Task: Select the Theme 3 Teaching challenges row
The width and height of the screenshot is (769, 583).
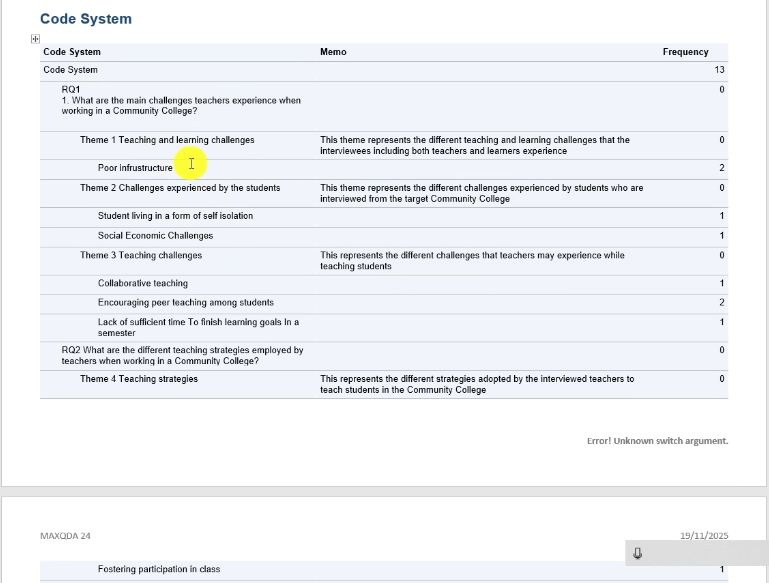Action: (x=141, y=255)
